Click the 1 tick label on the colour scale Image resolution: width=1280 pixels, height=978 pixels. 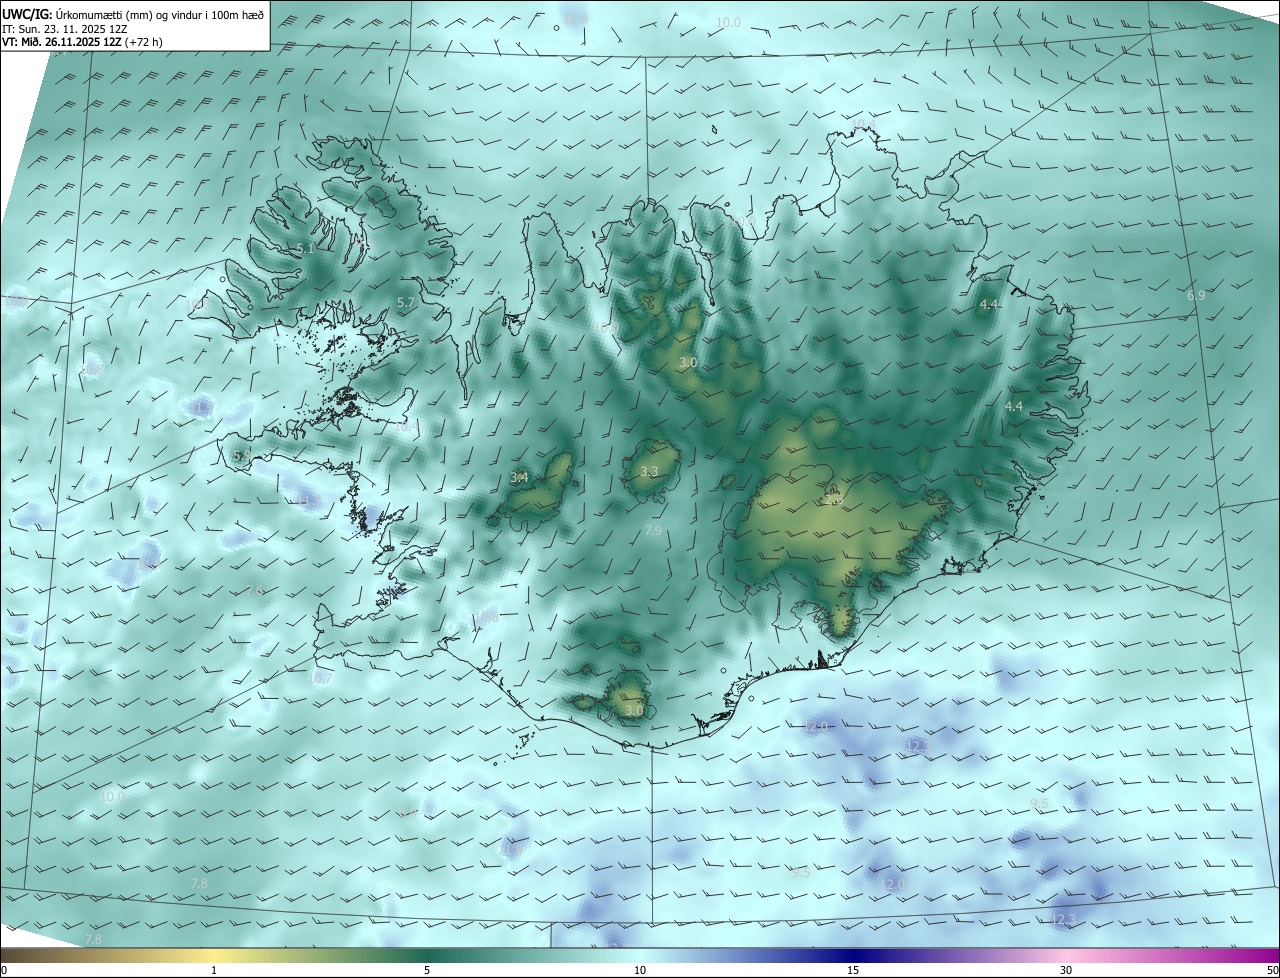(x=214, y=970)
